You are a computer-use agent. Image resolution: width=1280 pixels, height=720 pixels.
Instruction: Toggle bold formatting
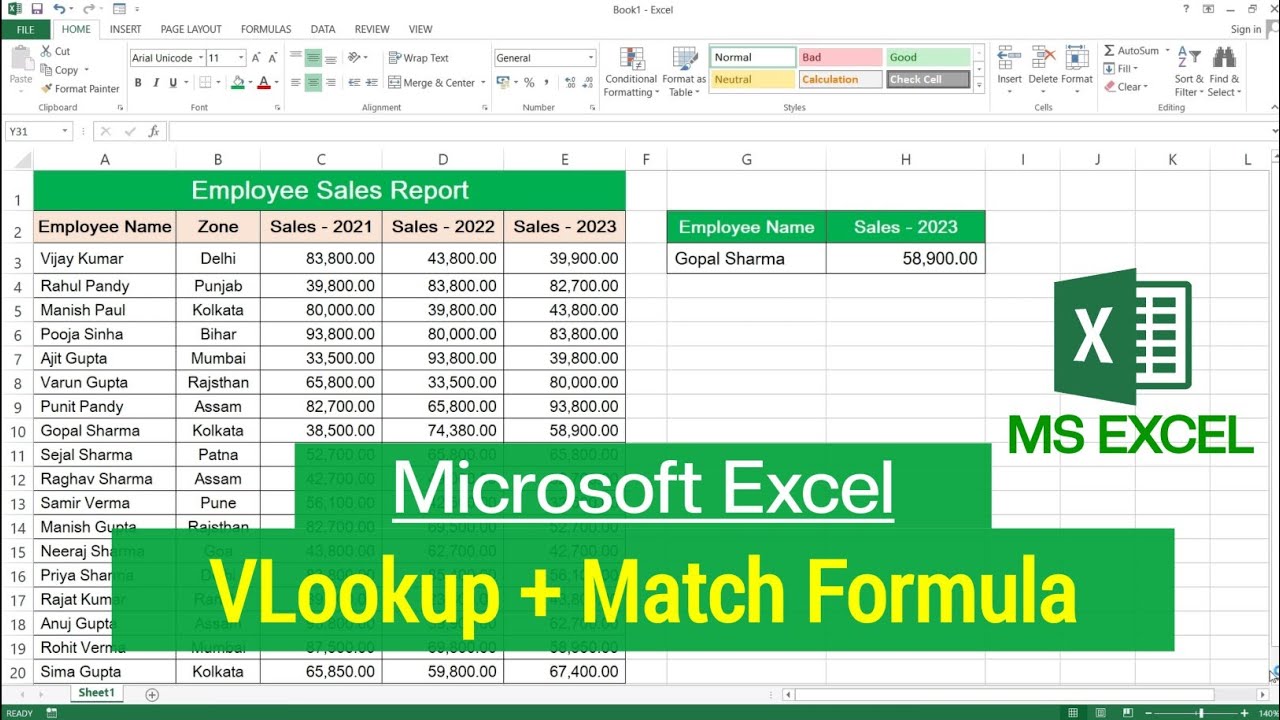[138, 83]
